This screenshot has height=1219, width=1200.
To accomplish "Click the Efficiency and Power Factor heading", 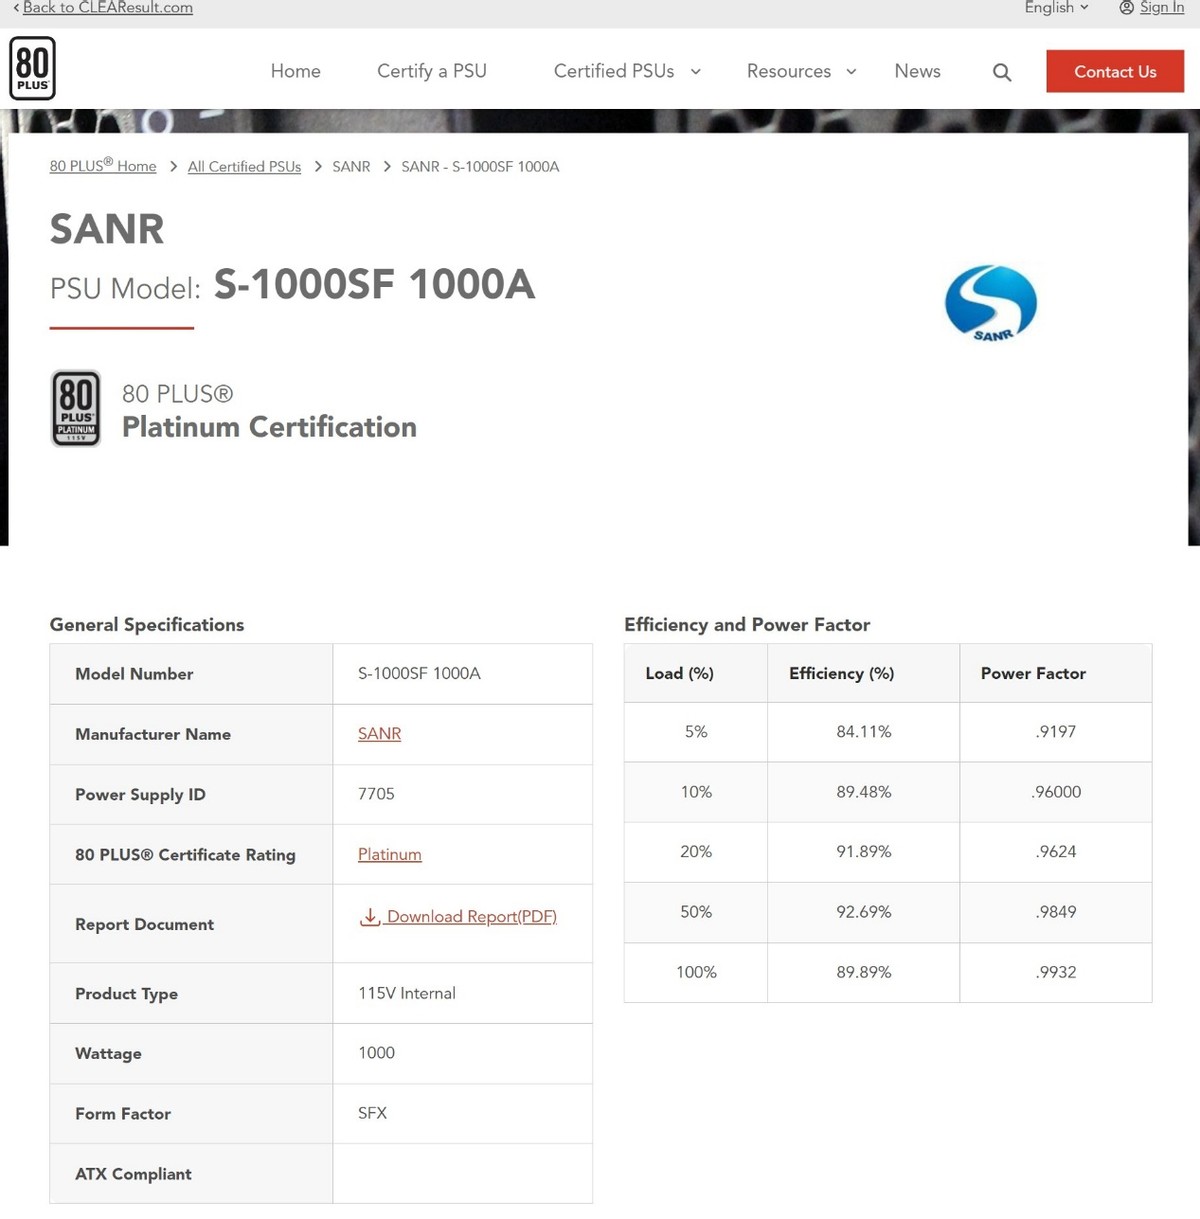I will [x=747, y=624].
